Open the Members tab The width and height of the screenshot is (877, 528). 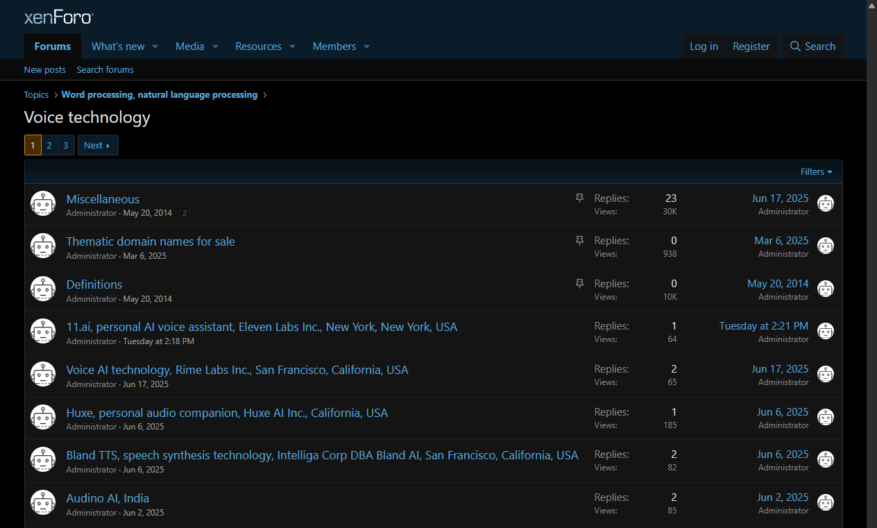click(x=334, y=46)
